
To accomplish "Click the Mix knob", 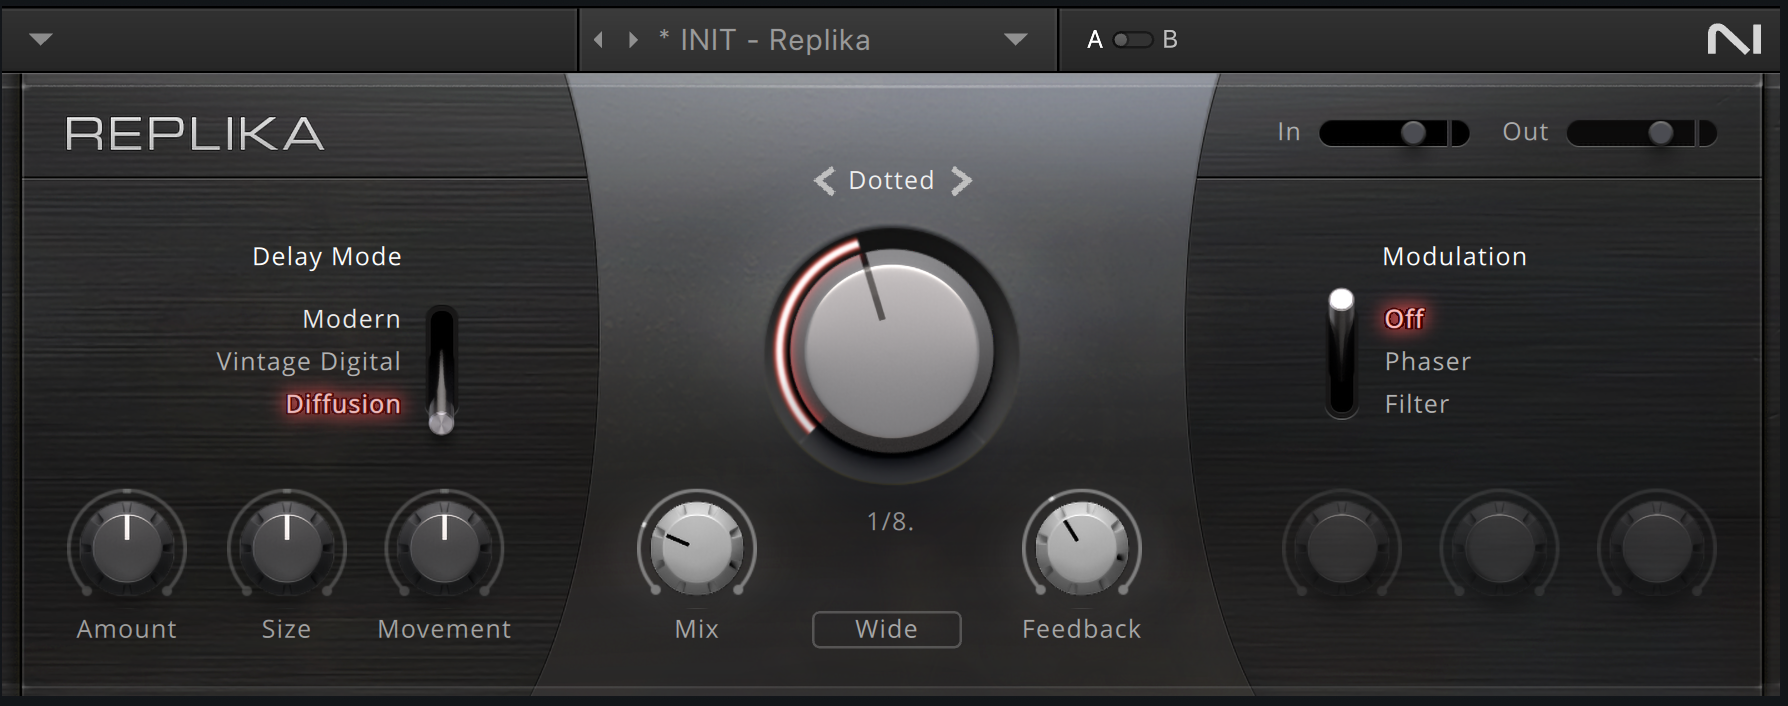I will click(x=697, y=547).
